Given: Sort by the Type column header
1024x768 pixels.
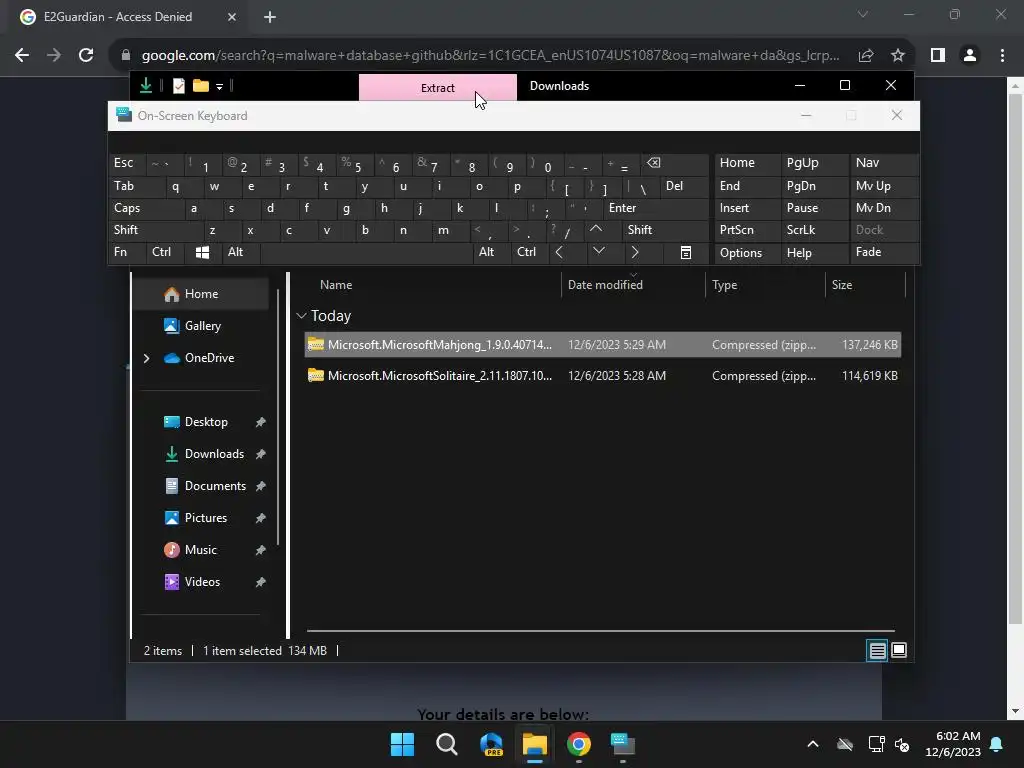Looking at the screenshot, I should [724, 285].
